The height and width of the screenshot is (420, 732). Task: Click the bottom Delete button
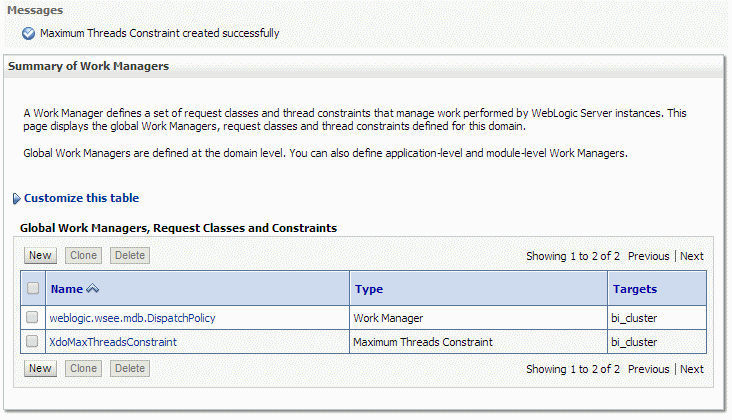[130, 368]
